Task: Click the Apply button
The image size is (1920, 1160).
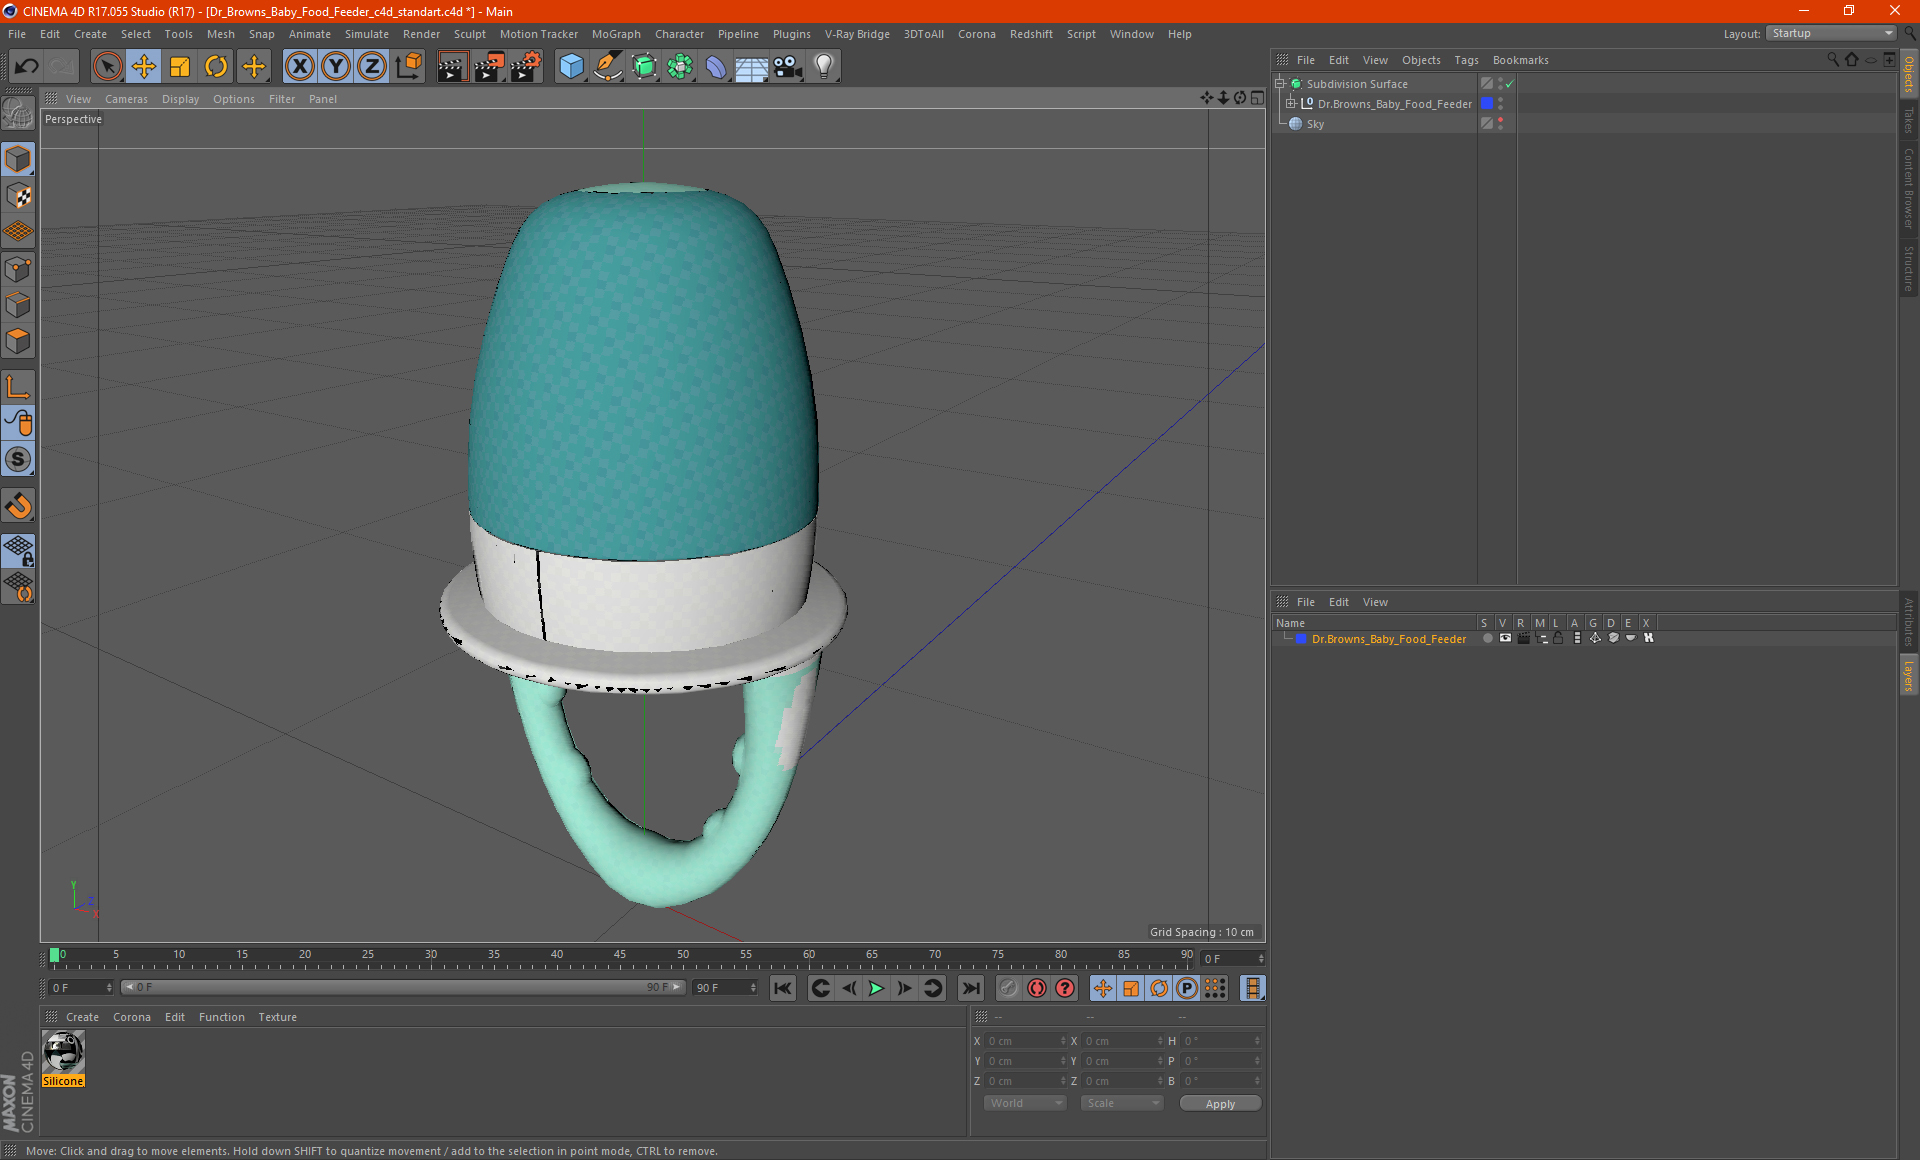Action: [1220, 1104]
